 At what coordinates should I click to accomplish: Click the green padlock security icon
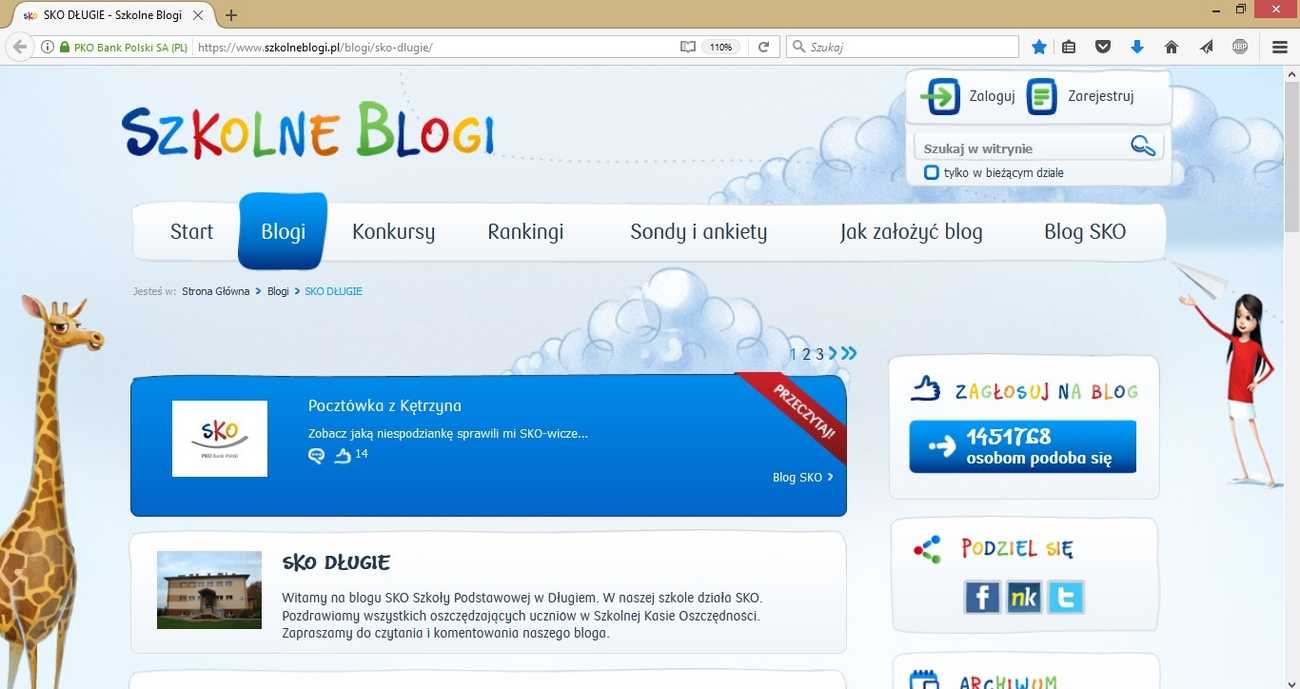[65, 47]
